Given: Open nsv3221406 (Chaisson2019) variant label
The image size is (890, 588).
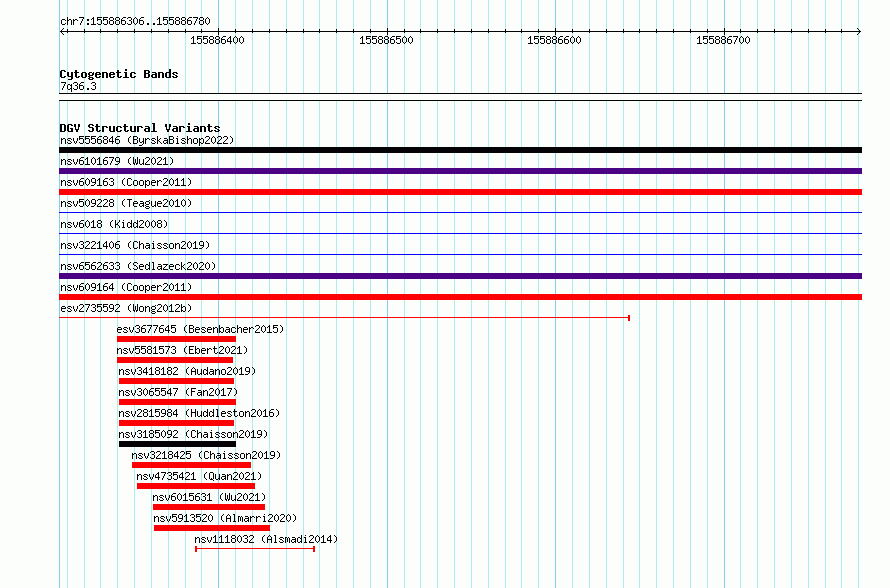Looking at the screenshot, I should [x=135, y=245].
